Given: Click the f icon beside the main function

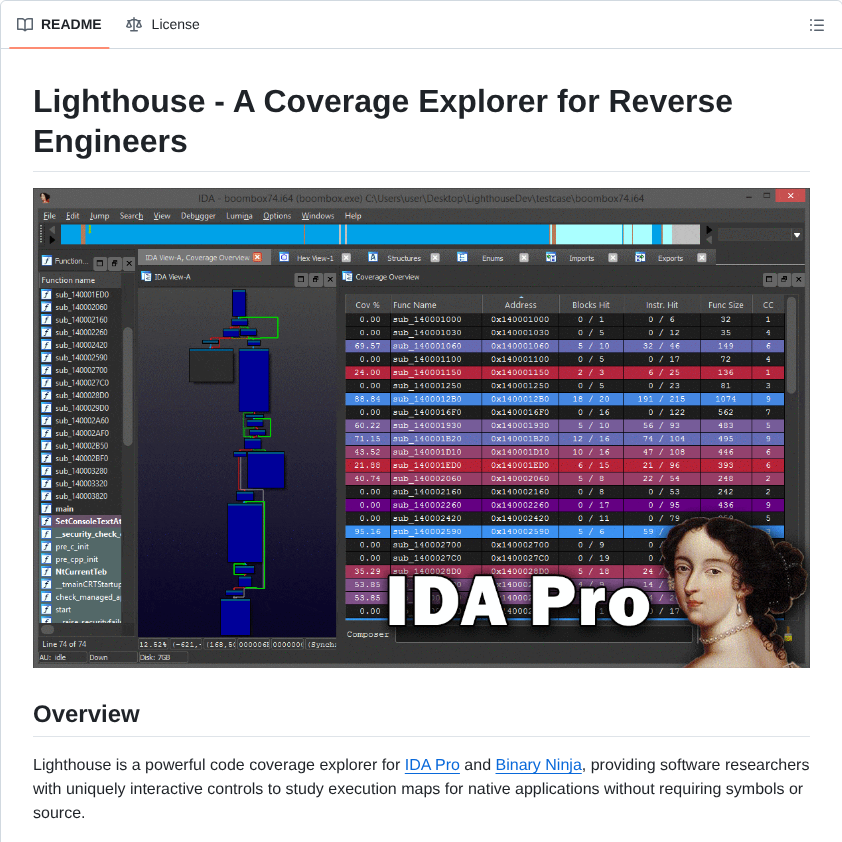Looking at the screenshot, I should [44, 509].
